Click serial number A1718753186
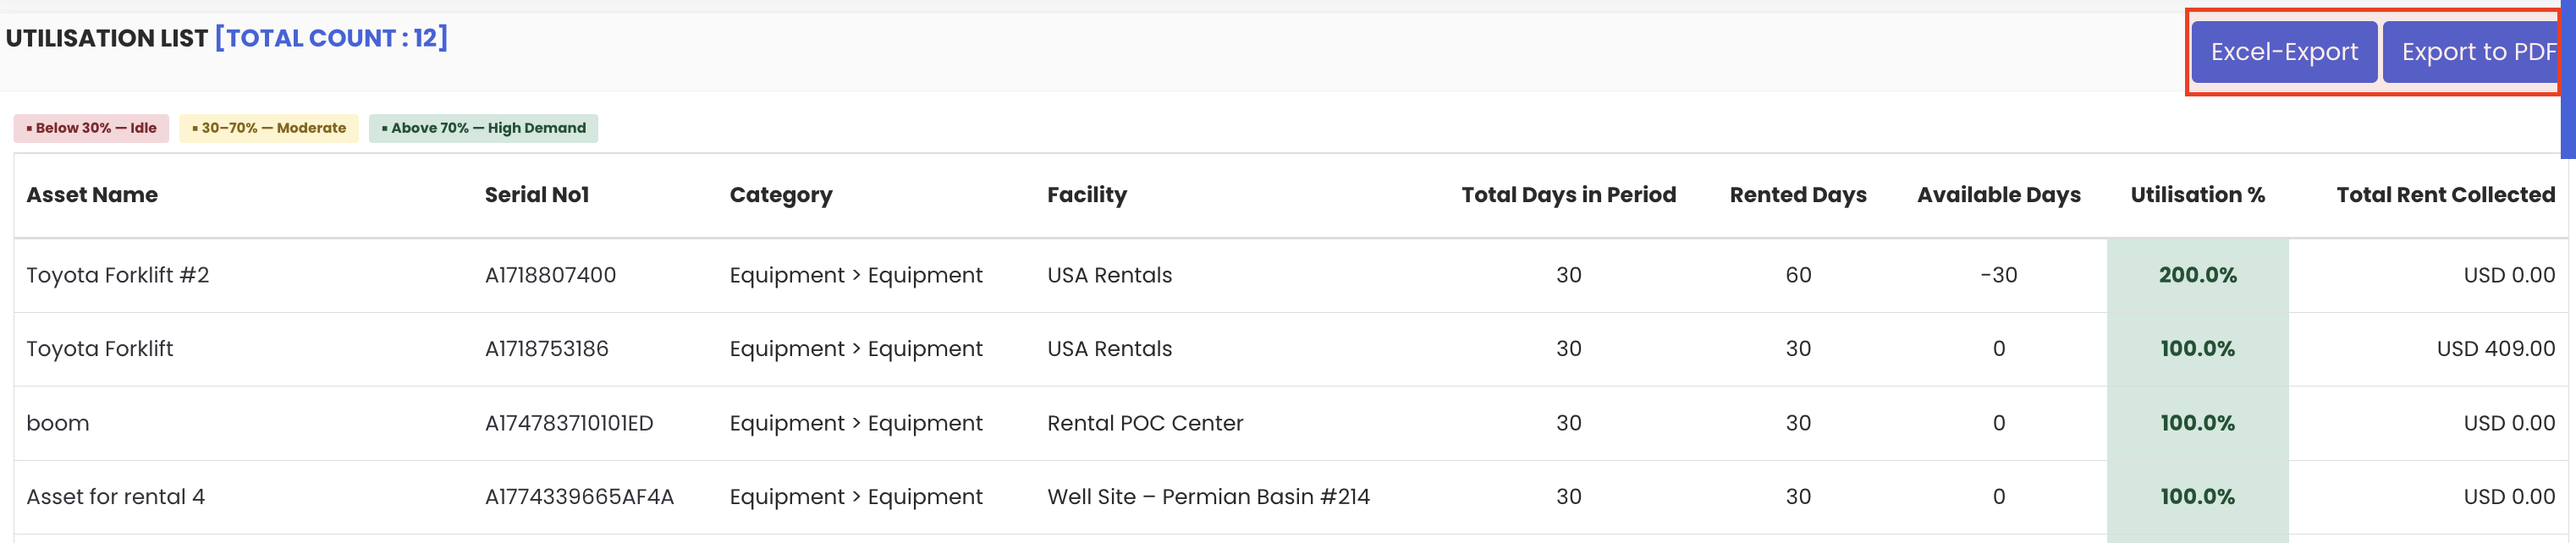Image resolution: width=2576 pixels, height=543 pixels. pos(546,349)
